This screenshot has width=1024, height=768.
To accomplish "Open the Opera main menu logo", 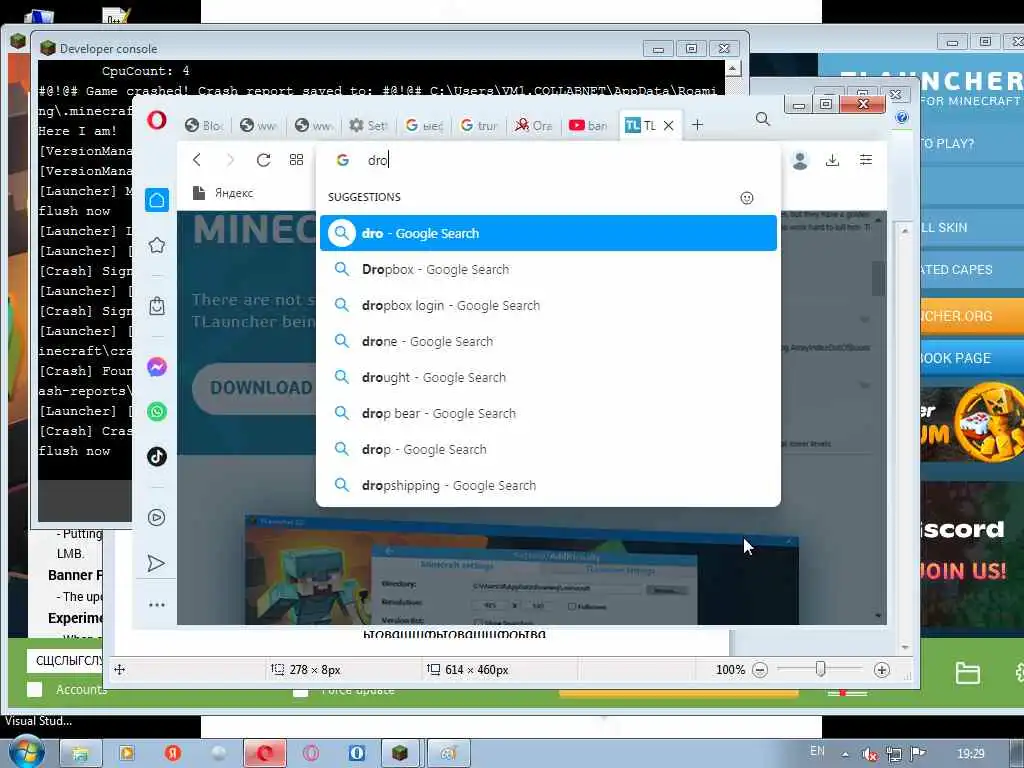I will click(x=157, y=120).
